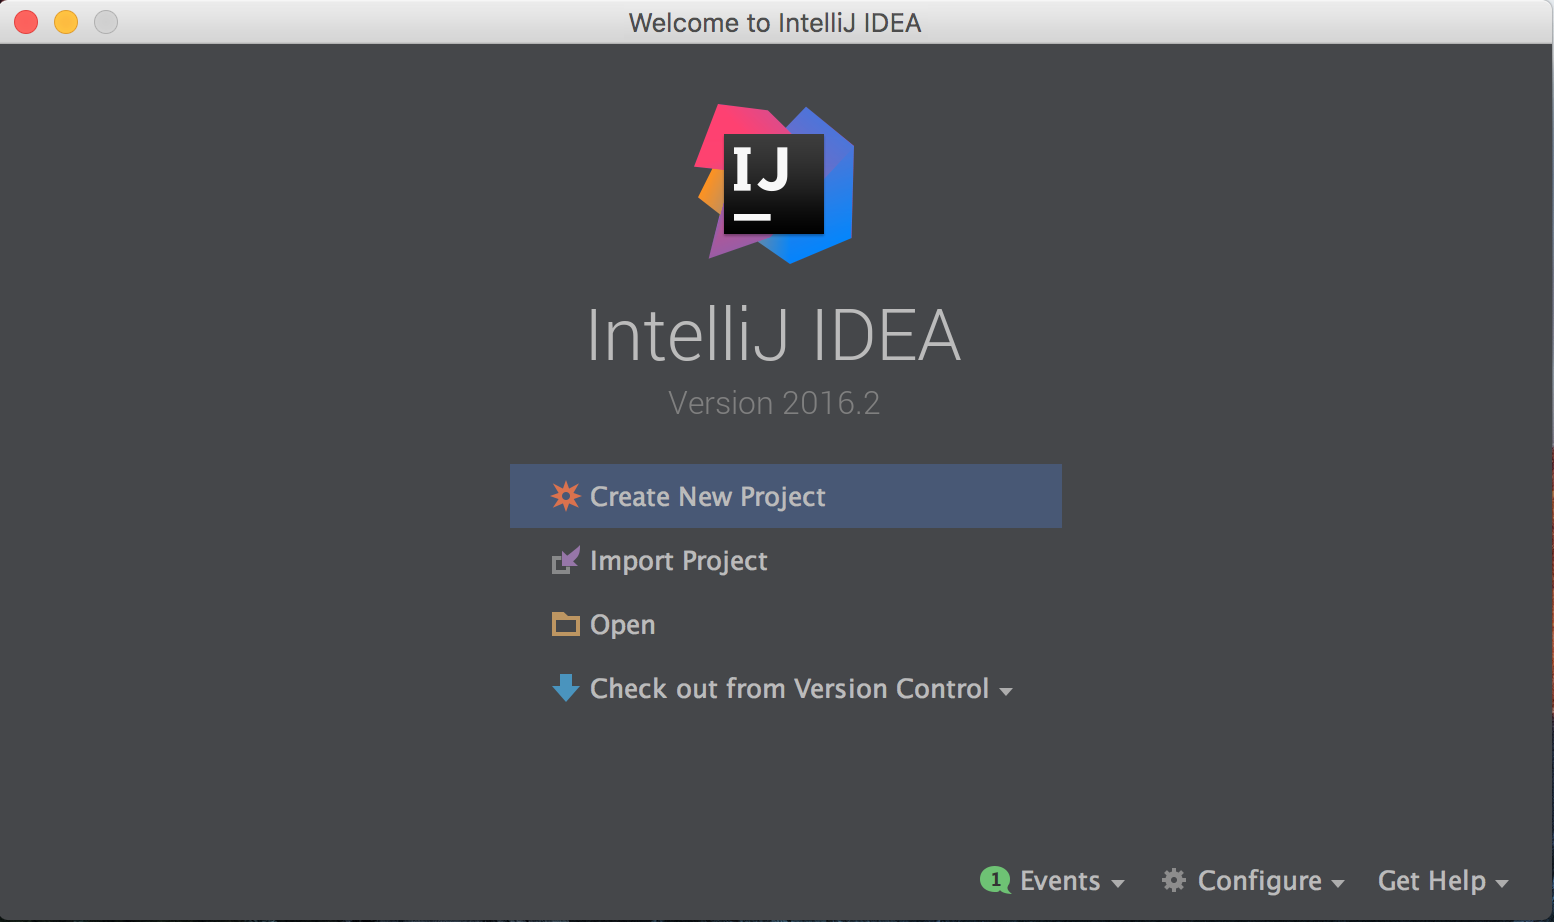The image size is (1554, 922).
Task: Click the Import Project arrow icon
Action: click(x=565, y=560)
